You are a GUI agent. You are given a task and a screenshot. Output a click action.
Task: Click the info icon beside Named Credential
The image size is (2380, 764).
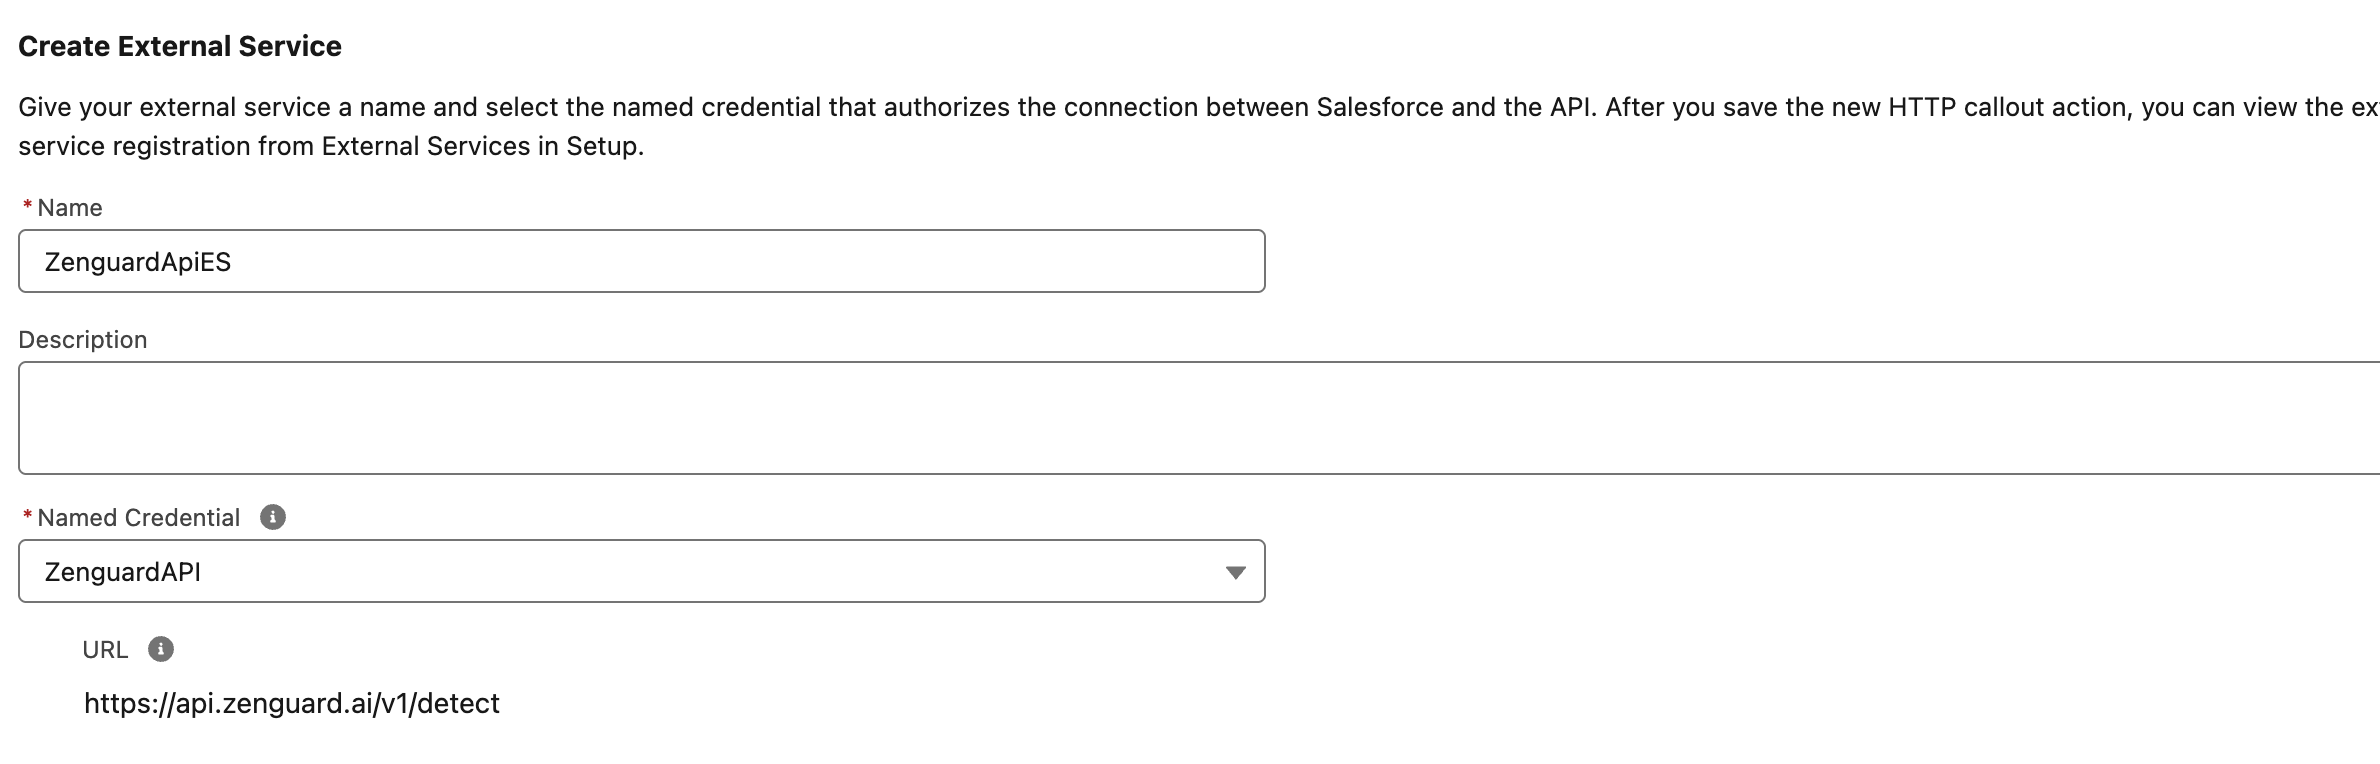[x=273, y=517]
